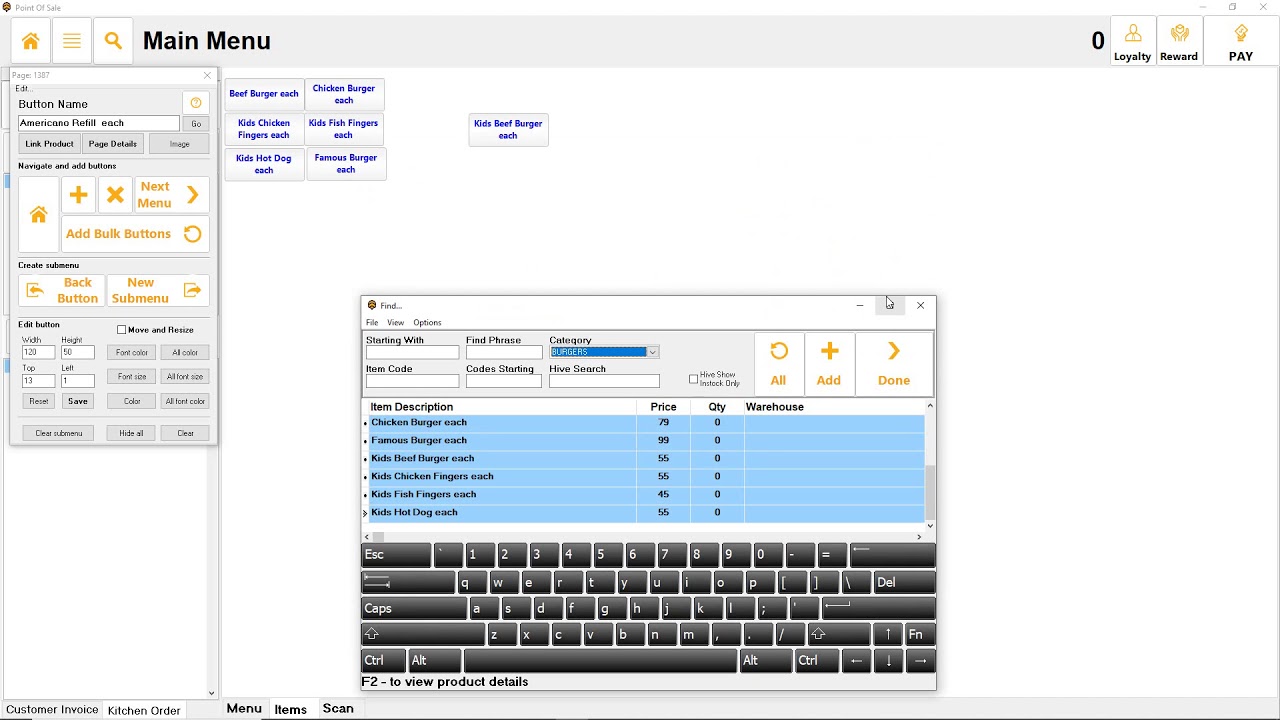The height and width of the screenshot is (720, 1280).
Task: Open the Category BURGERS dropdown
Action: 604,352
